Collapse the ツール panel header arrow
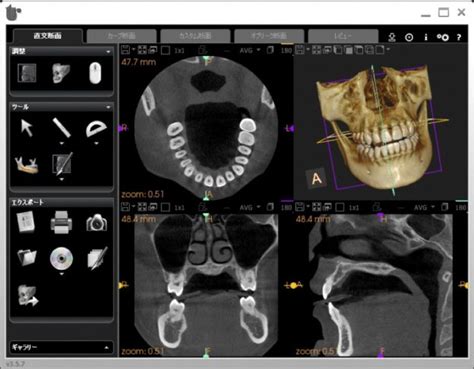Viewport: 474px width, 369px height. point(108,107)
